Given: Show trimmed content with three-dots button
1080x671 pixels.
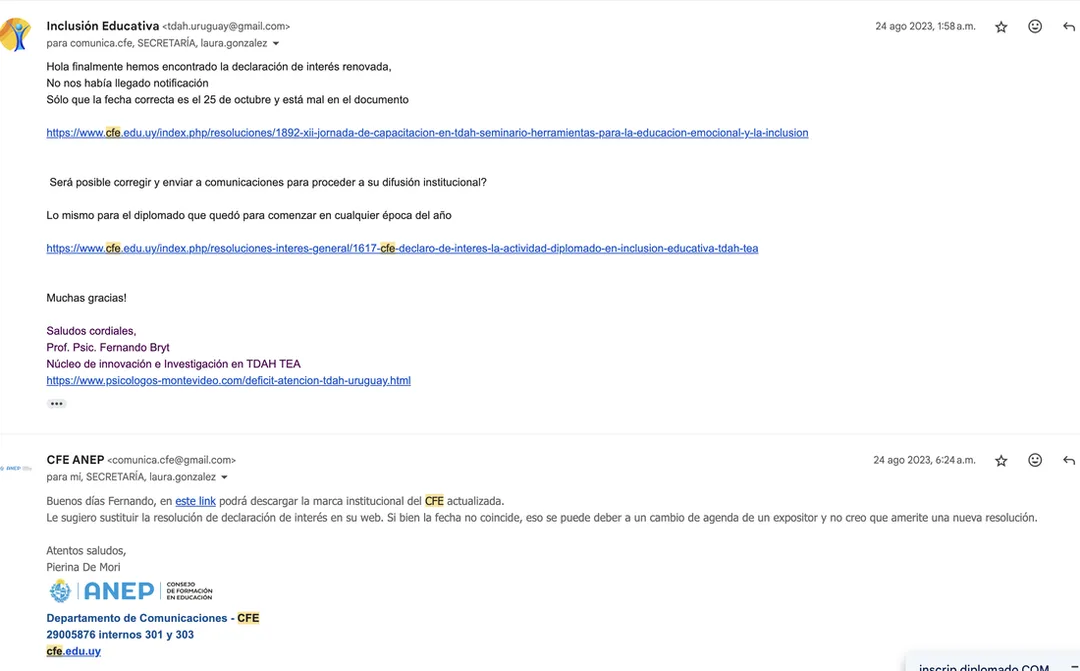Looking at the screenshot, I should pyautogui.click(x=56, y=404).
